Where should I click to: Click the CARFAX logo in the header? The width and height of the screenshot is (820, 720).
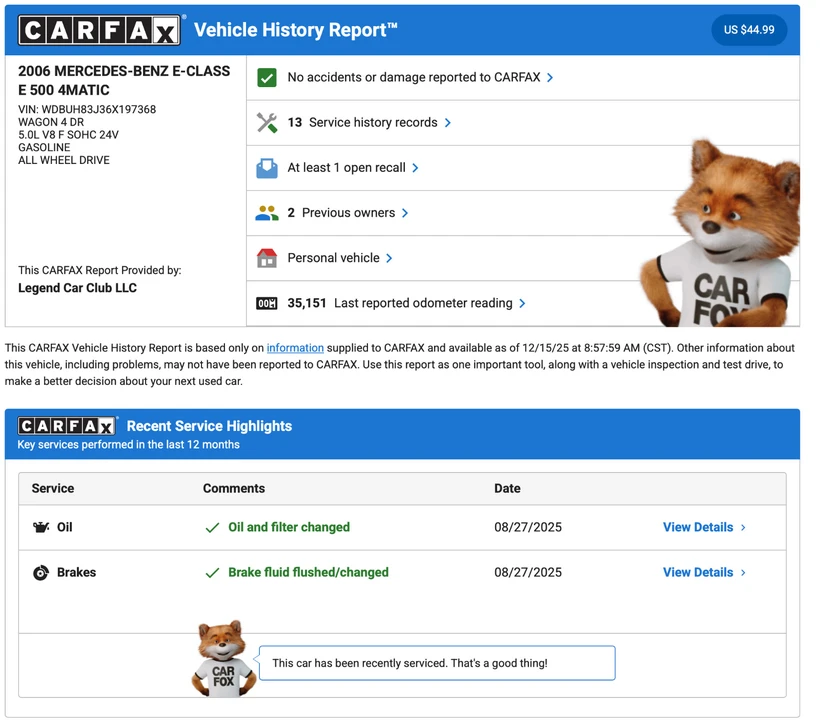(x=99, y=30)
